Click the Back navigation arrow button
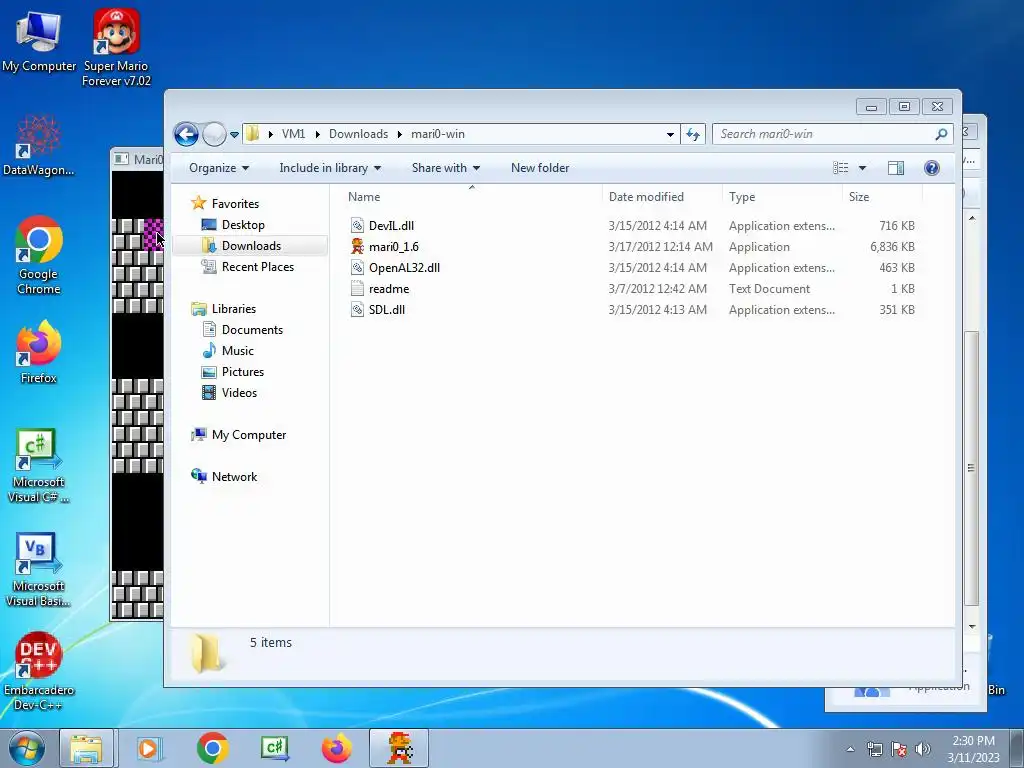This screenshot has width=1024, height=768. coord(186,135)
